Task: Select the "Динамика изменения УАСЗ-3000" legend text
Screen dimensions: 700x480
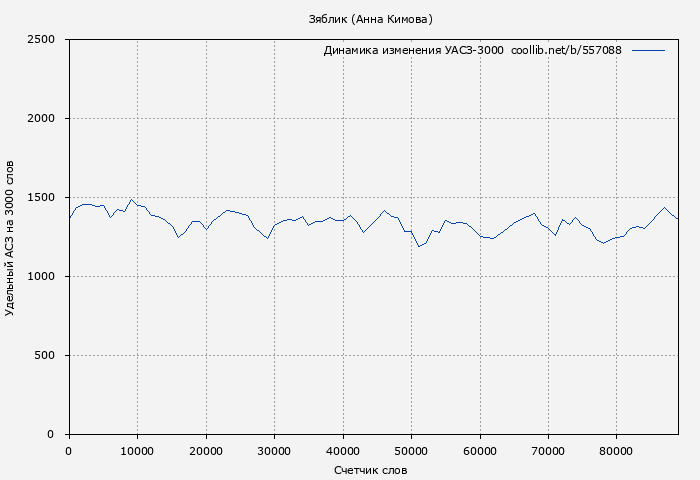Action: (x=413, y=50)
